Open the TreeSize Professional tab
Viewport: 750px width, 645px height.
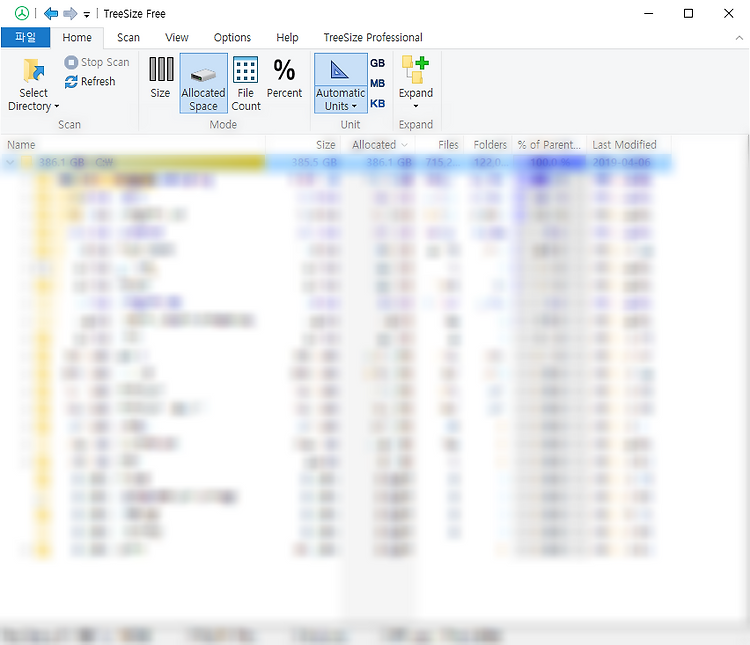373,37
